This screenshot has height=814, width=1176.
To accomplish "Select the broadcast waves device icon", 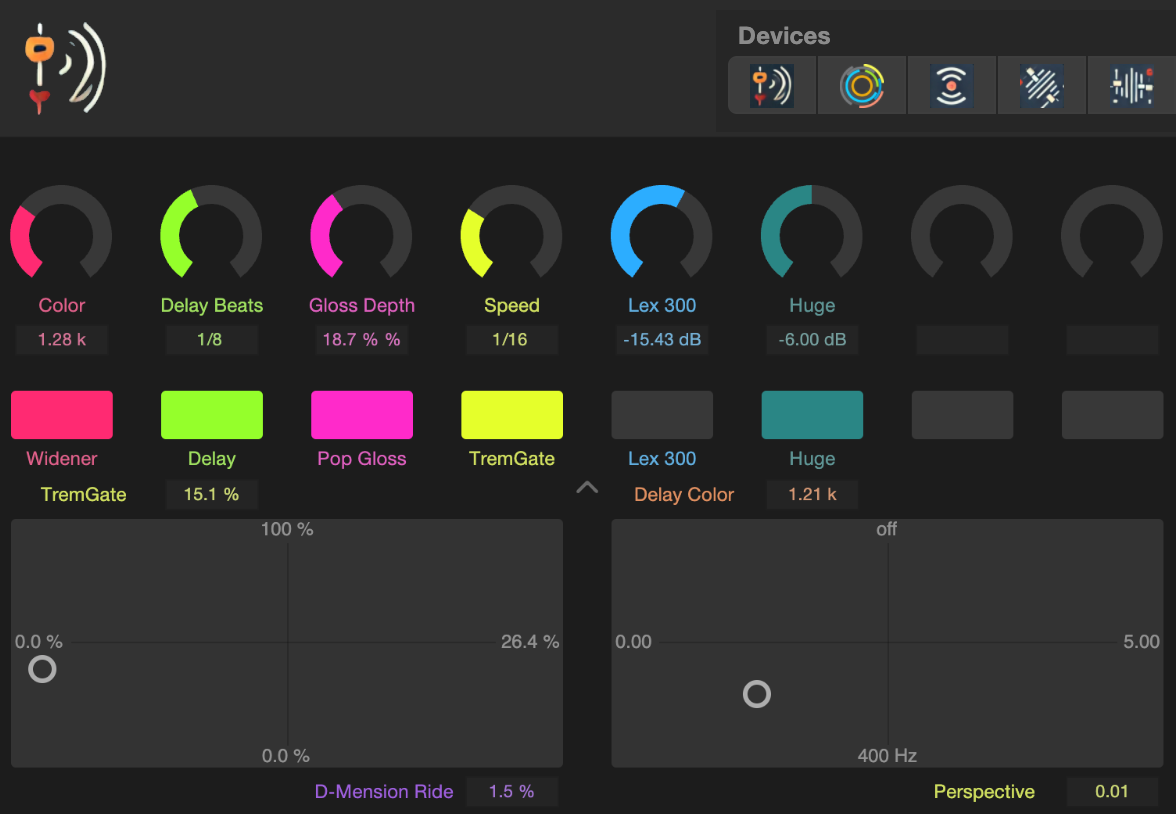I will pyautogui.click(x=952, y=86).
